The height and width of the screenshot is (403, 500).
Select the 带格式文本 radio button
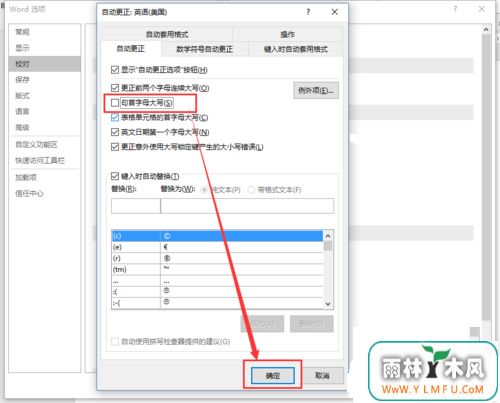click(x=251, y=190)
